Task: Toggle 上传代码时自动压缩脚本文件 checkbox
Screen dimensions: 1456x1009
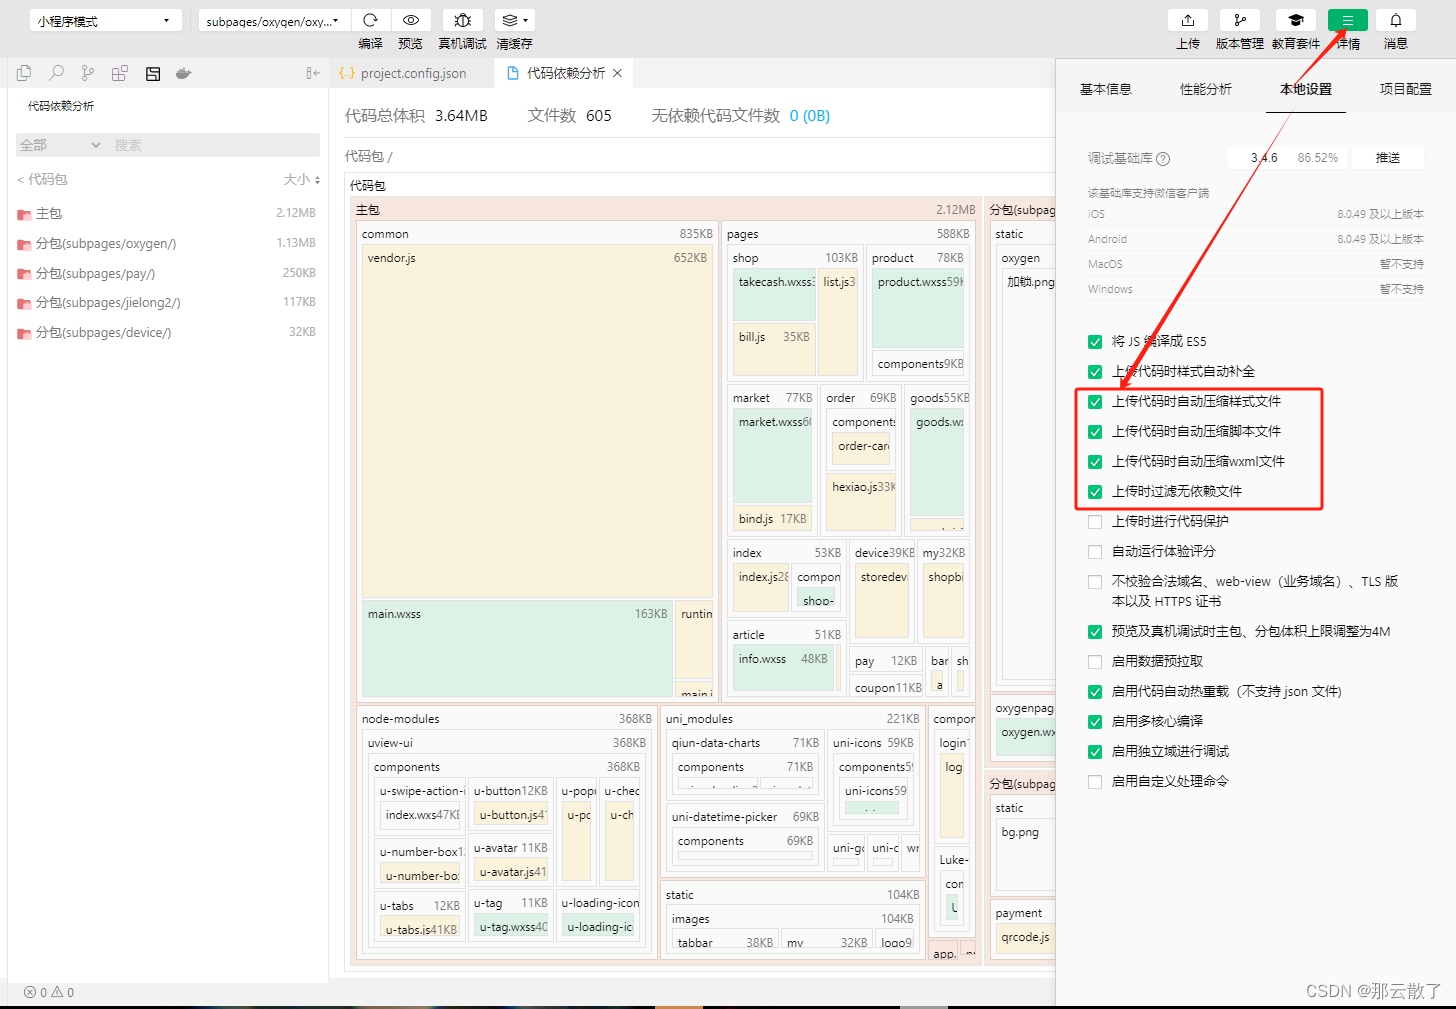Action: tap(1095, 431)
